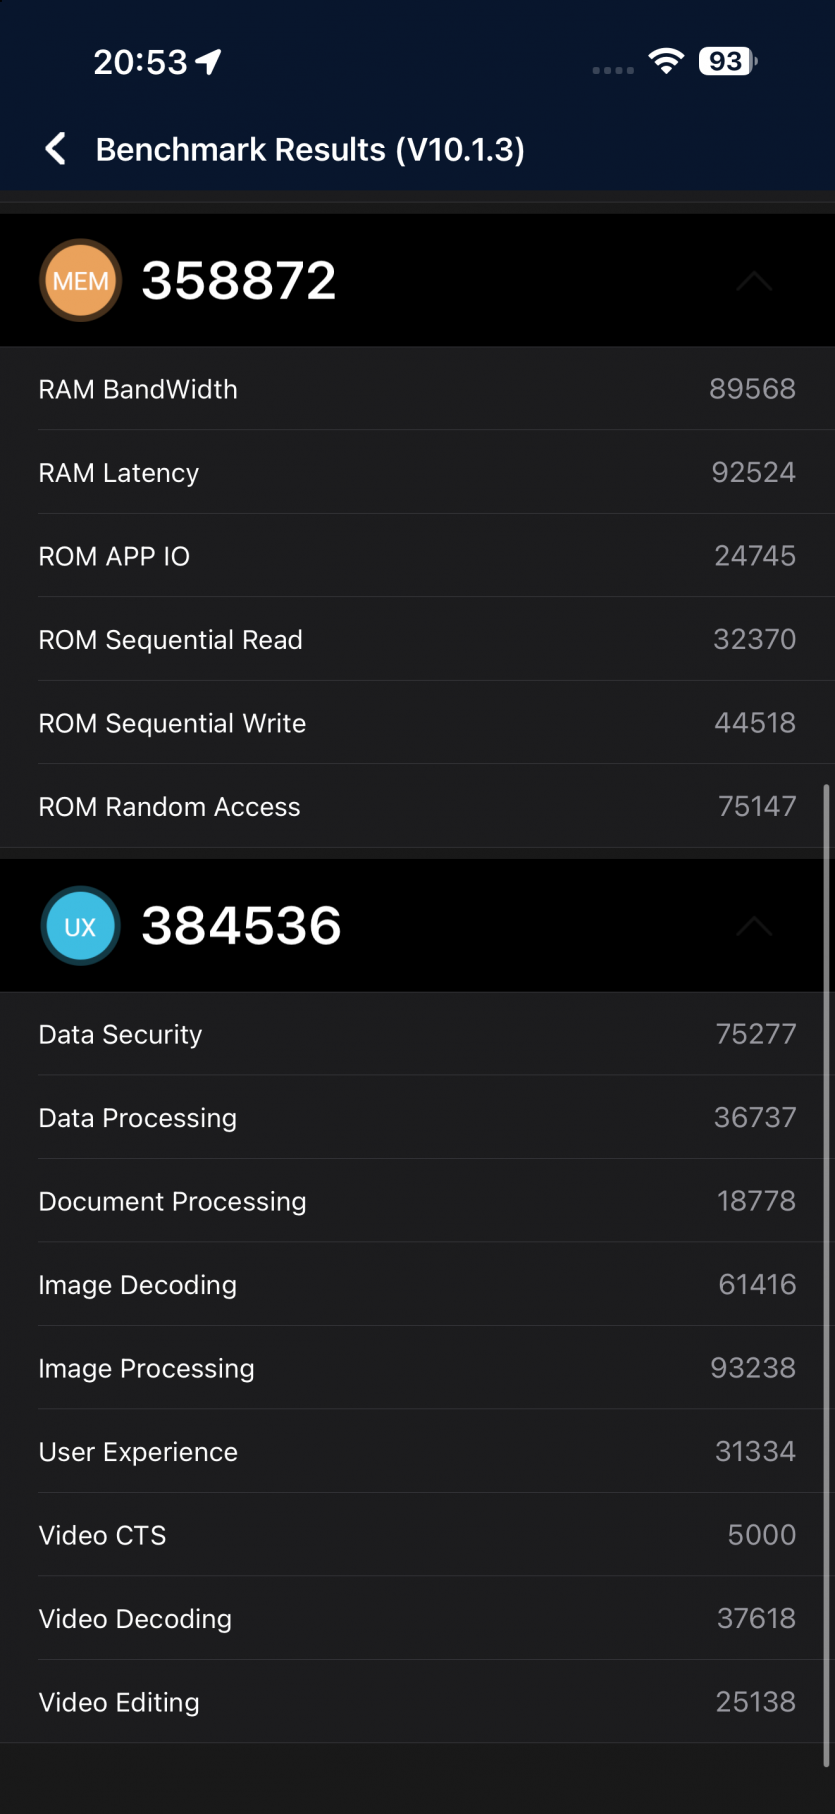
Task: Tap the back arrow icon
Action: point(56,149)
